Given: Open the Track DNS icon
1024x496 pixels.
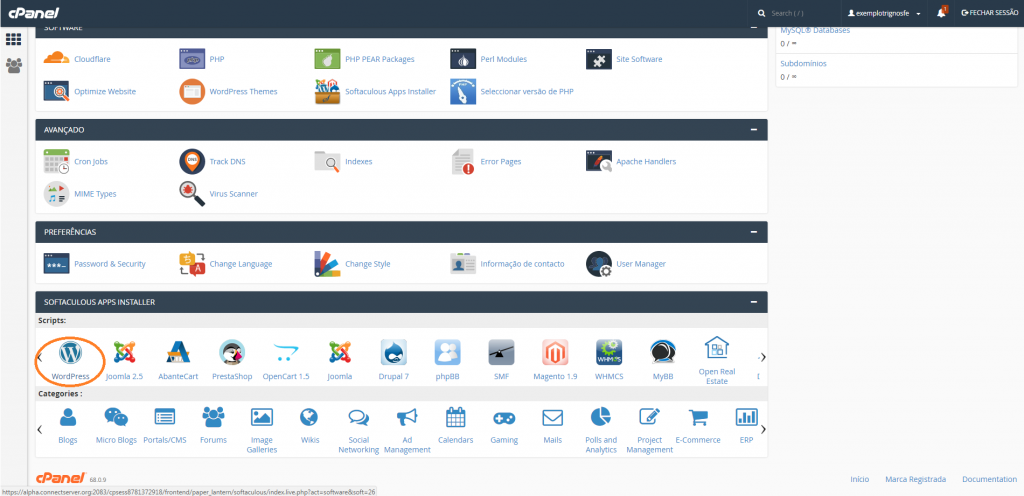Looking at the screenshot, I should click(x=192, y=161).
